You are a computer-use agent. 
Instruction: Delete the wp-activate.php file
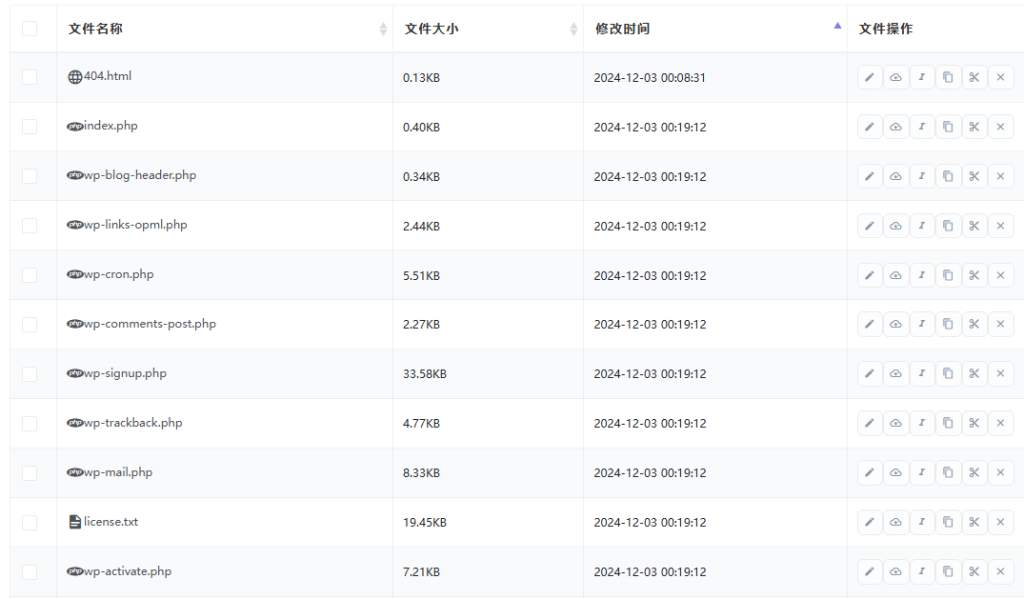click(x=1000, y=572)
